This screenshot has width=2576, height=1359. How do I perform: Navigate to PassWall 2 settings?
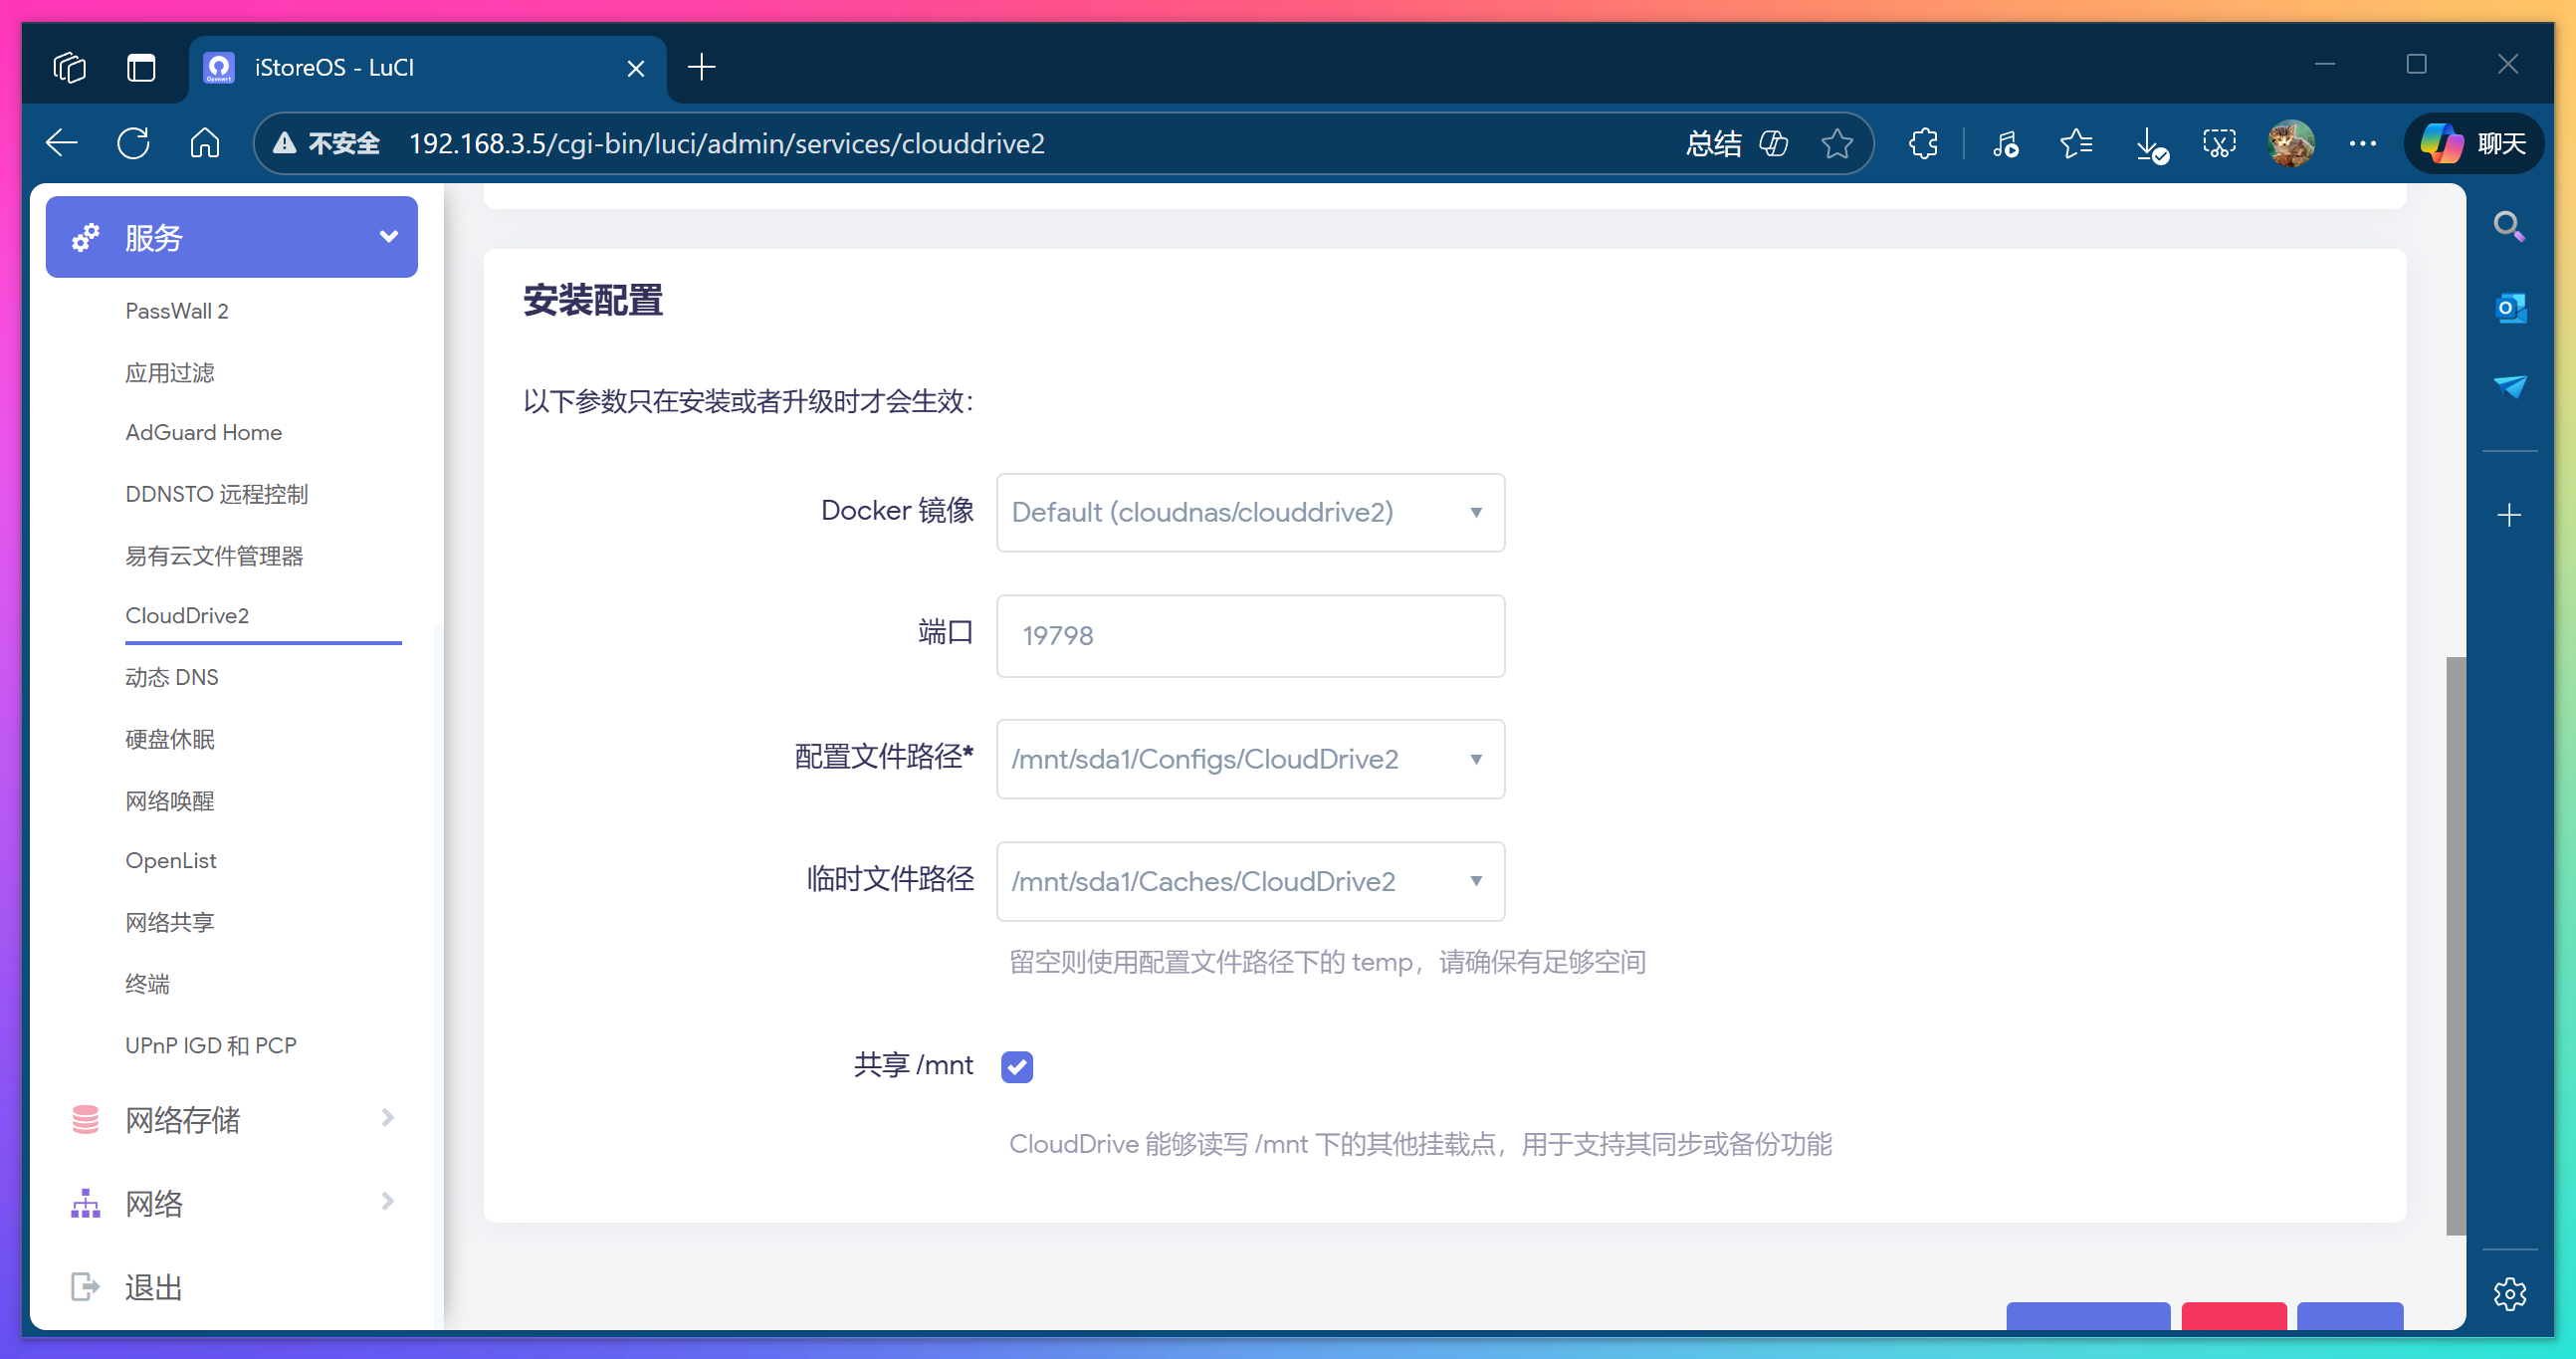177,310
